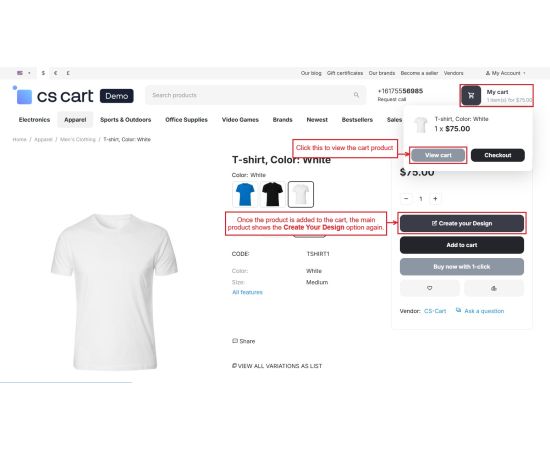This screenshot has width=550, height=450.
Task: Click the Create your Design button
Action: pos(462,223)
